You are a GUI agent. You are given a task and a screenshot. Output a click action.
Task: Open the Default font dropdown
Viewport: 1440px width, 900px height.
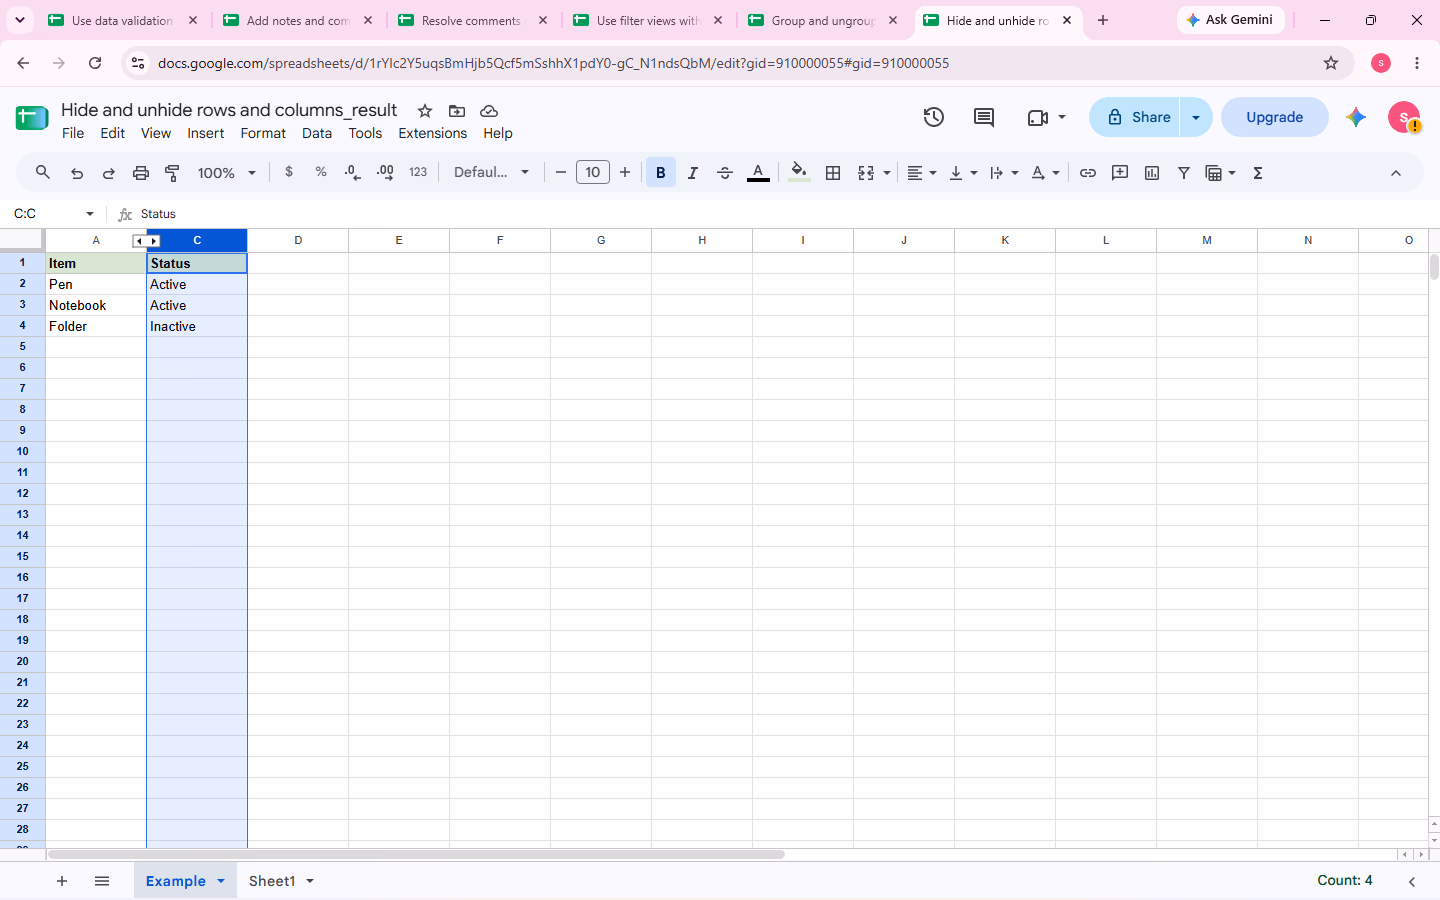coord(491,172)
